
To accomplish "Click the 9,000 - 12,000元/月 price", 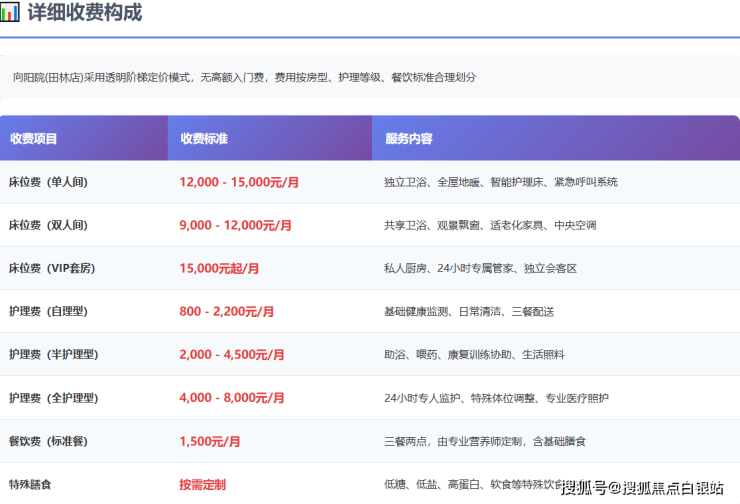I will coord(236,225).
